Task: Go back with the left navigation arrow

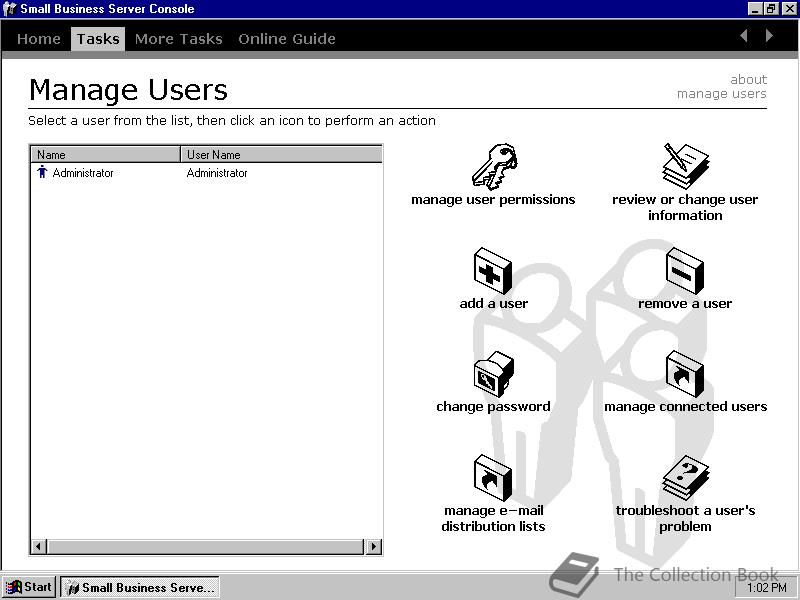Action: coord(744,36)
